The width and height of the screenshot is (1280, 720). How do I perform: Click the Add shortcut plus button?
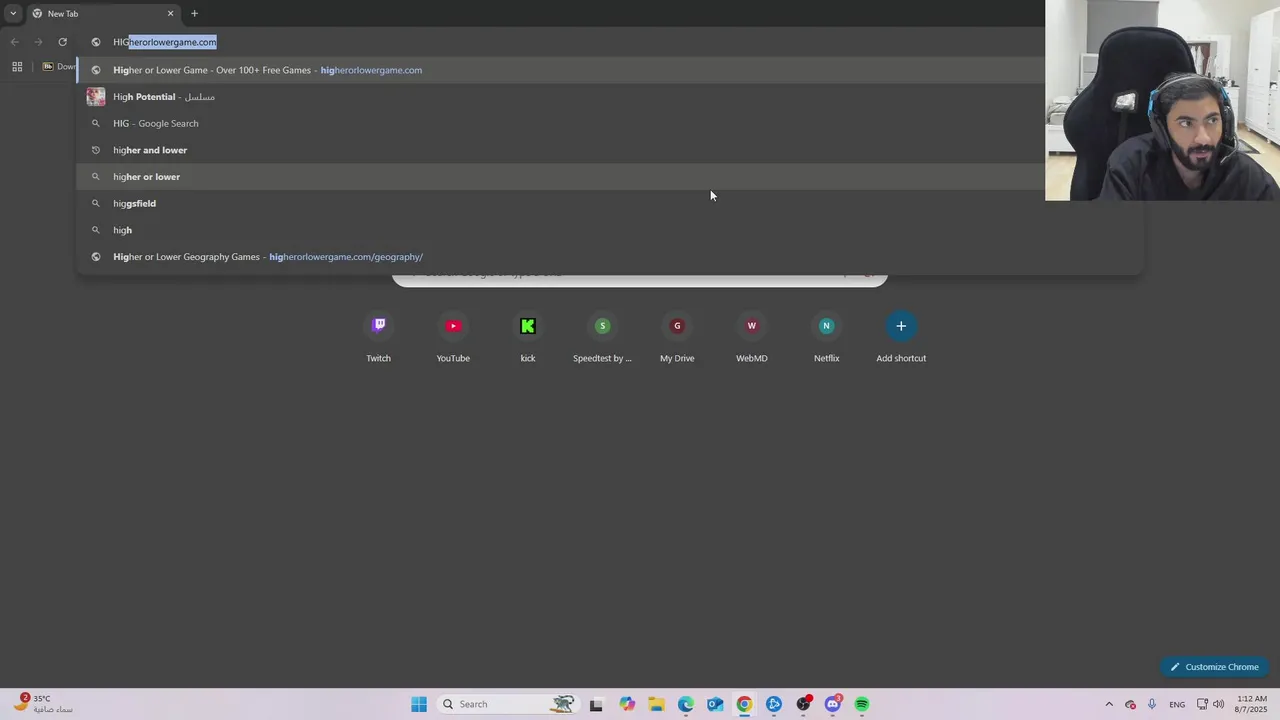(901, 326)
